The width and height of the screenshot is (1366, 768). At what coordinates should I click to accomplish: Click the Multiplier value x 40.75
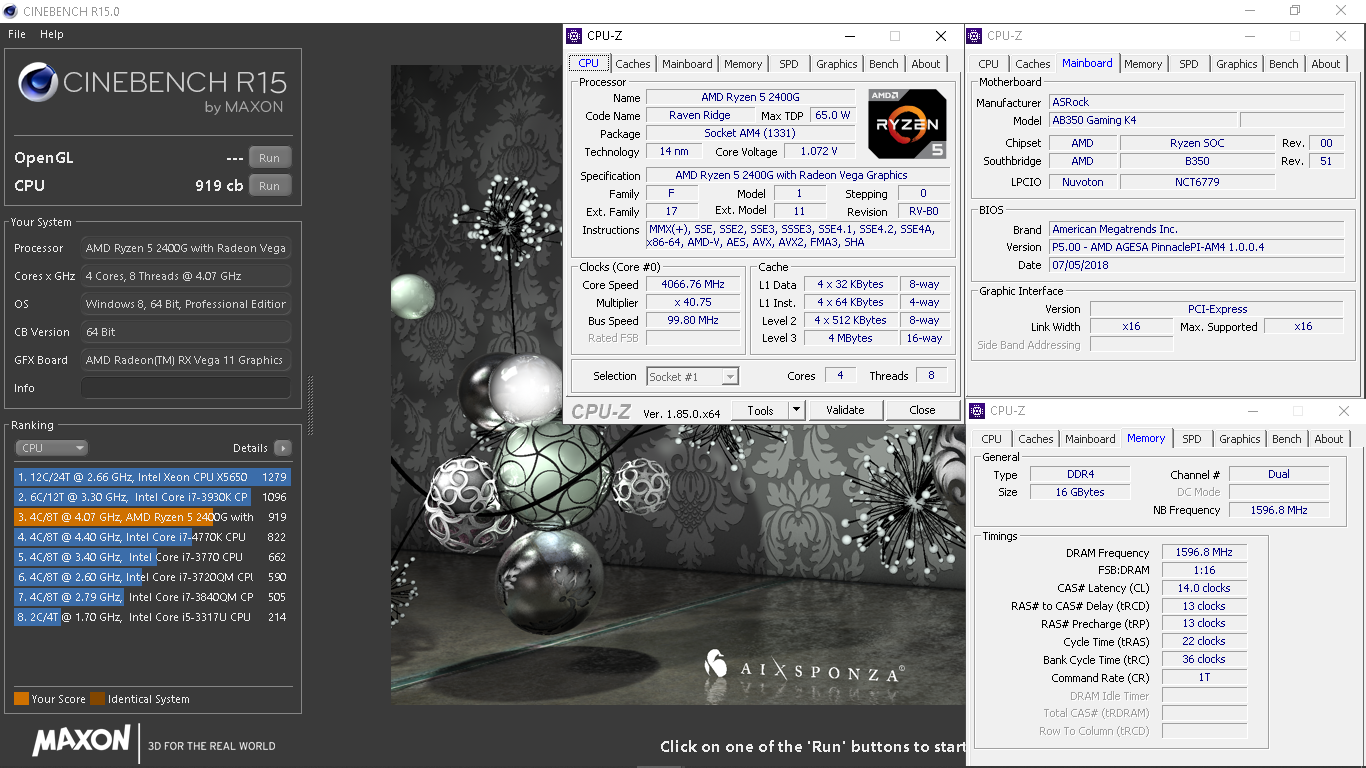[x=693, y=302]
